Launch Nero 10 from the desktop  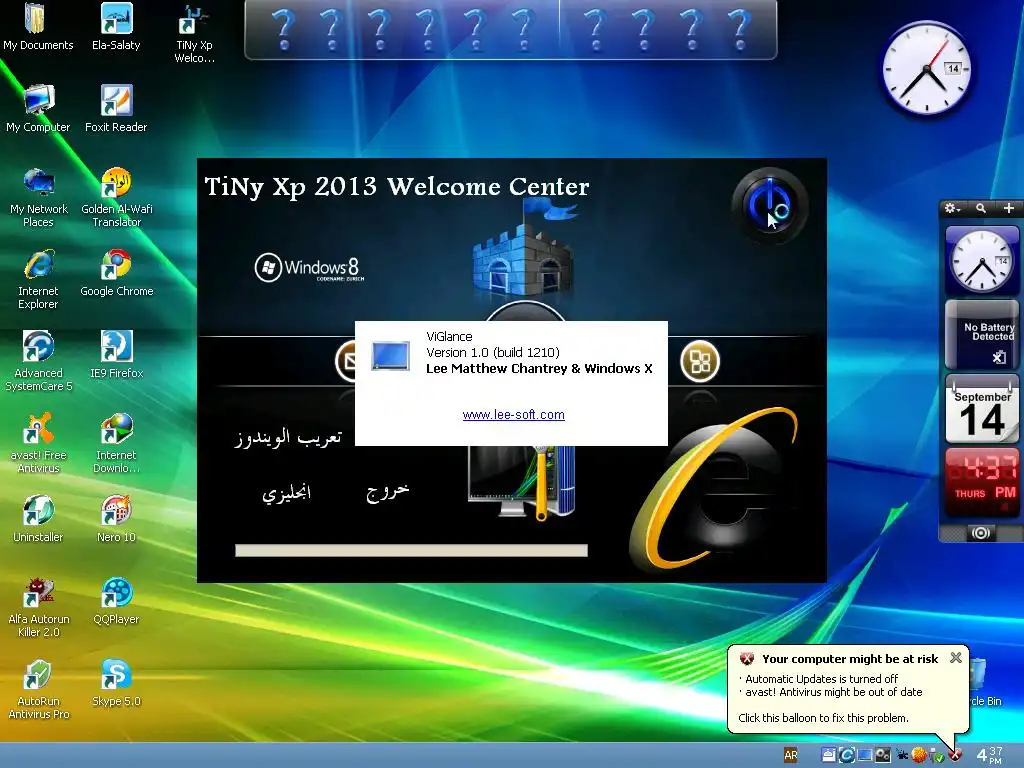tap(116, 519)
